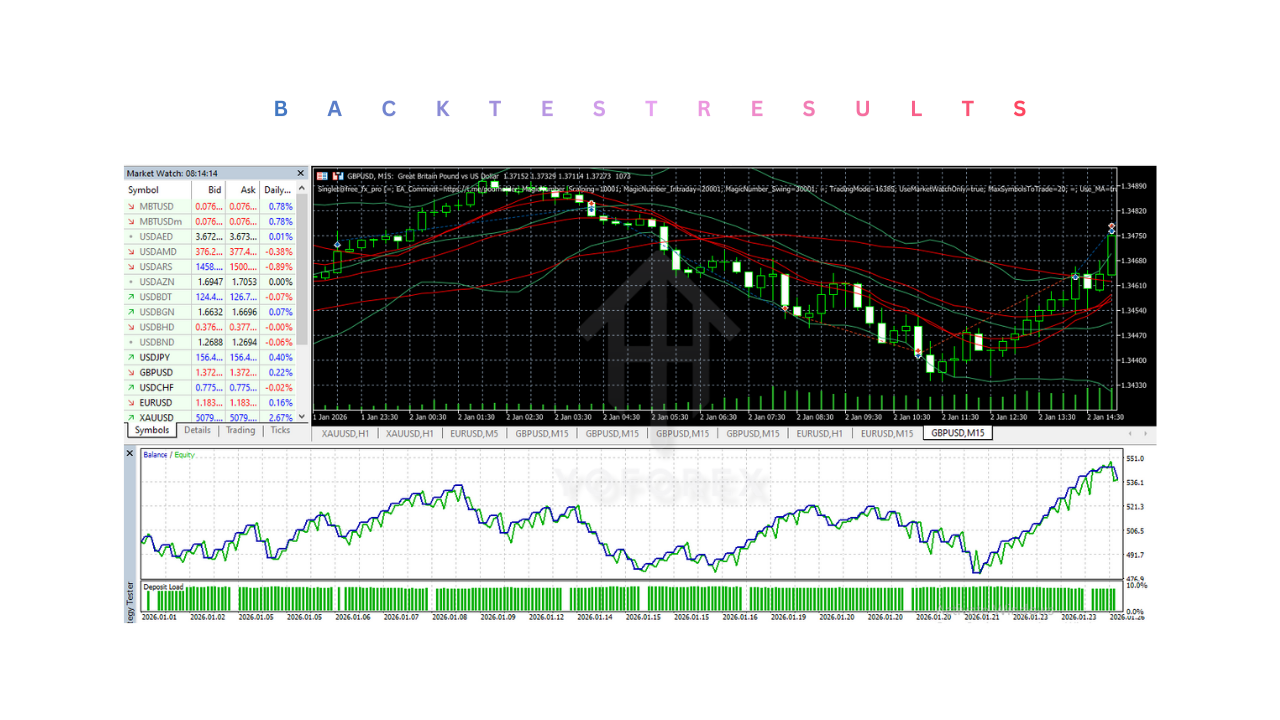This screenshot has width=1280, height=720.
Task: Select the candlestick chart icon next to GBPUSD,M15
Action: [337, 175]
